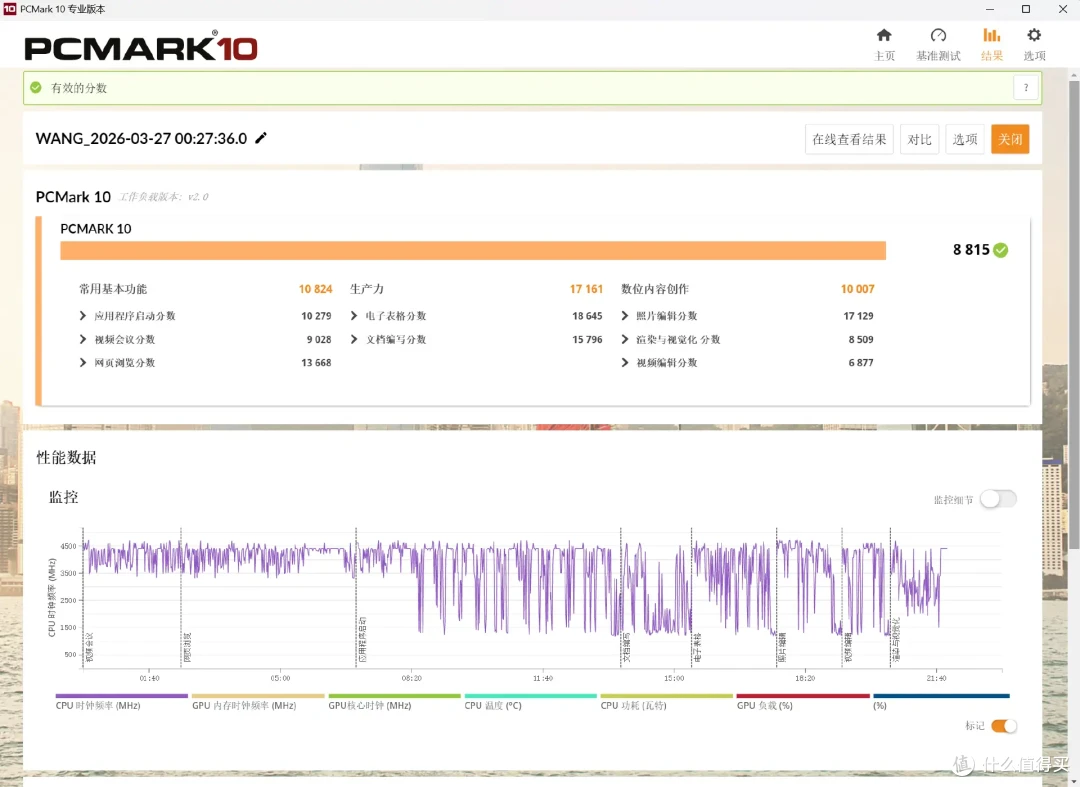
Task: Select the CPU temperature (°C) legend bar
Action: [530, 696]
